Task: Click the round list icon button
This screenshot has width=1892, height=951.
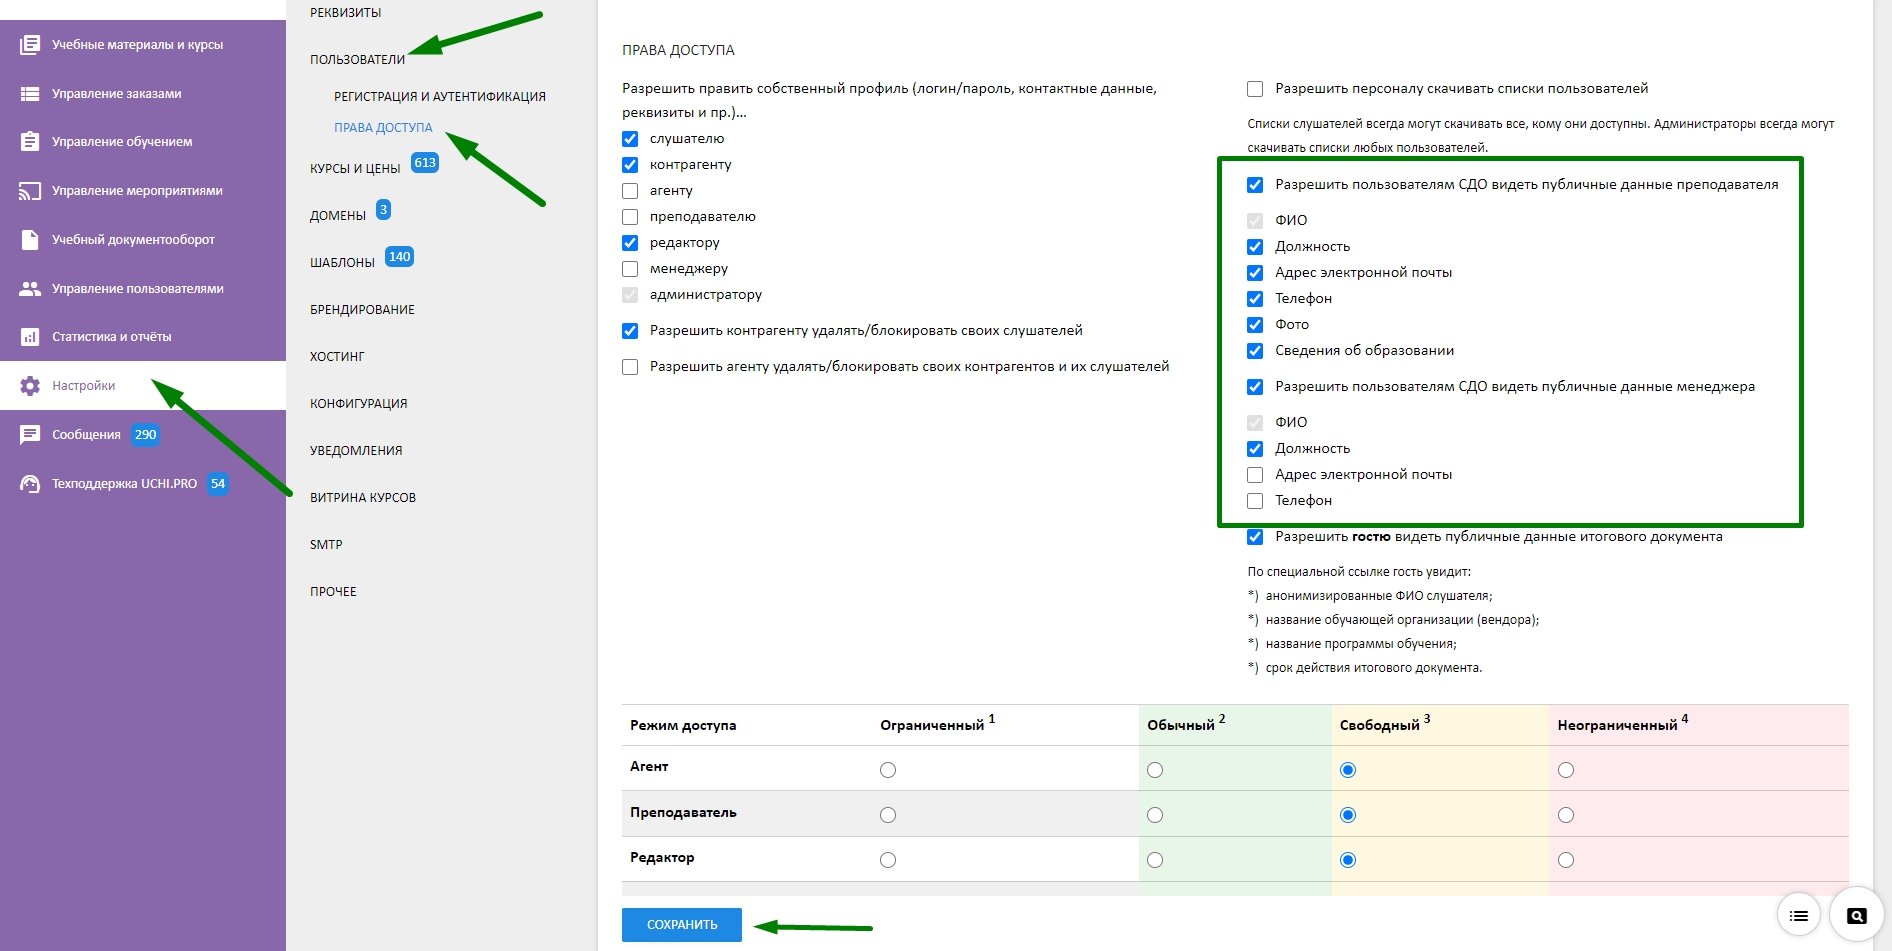Action: tap(1798, 916)
